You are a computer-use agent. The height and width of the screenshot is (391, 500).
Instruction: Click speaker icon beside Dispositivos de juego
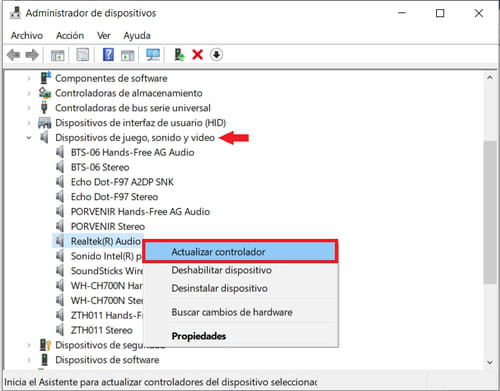point(44,137)
